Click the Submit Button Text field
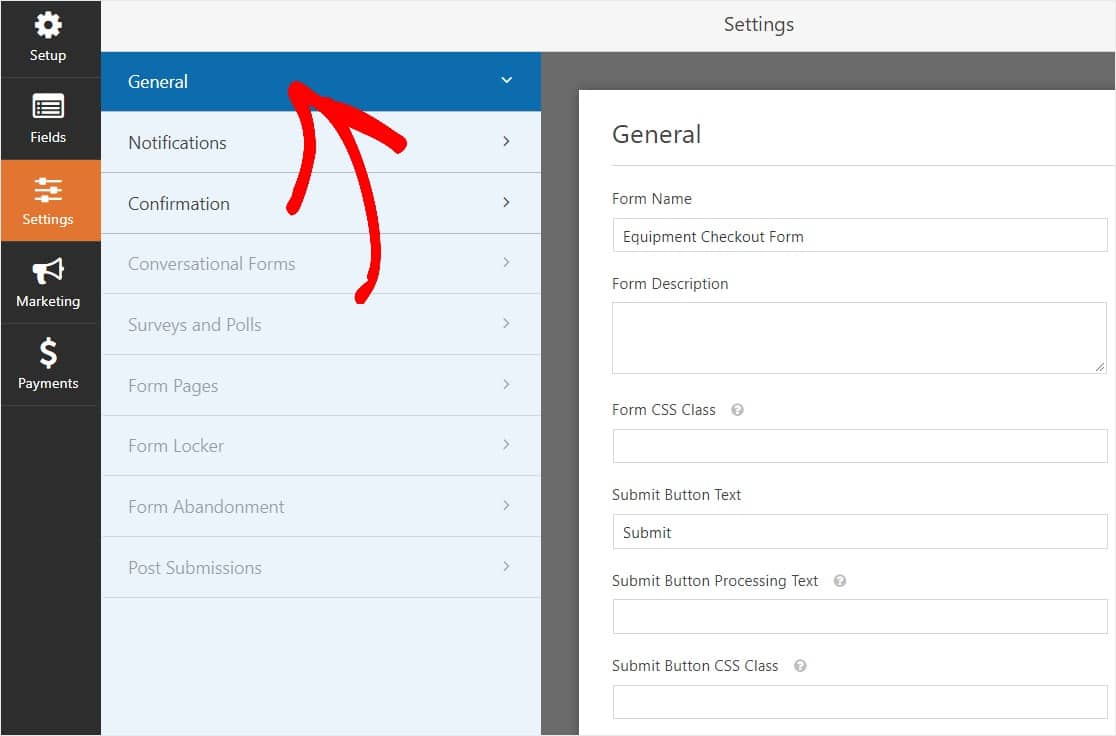 point(860,532)
